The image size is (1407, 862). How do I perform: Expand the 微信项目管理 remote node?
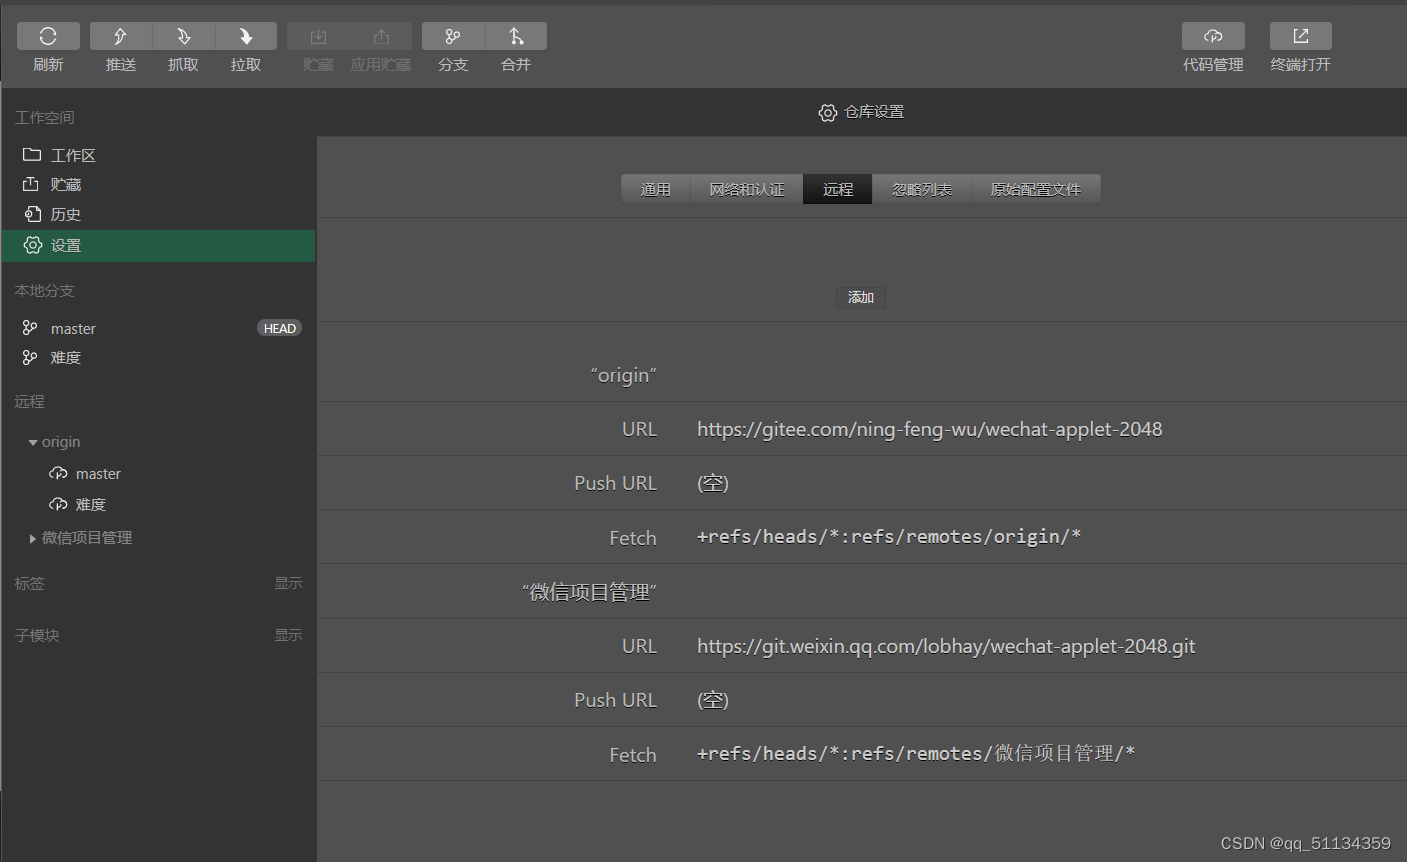click(x=33, y=538)
